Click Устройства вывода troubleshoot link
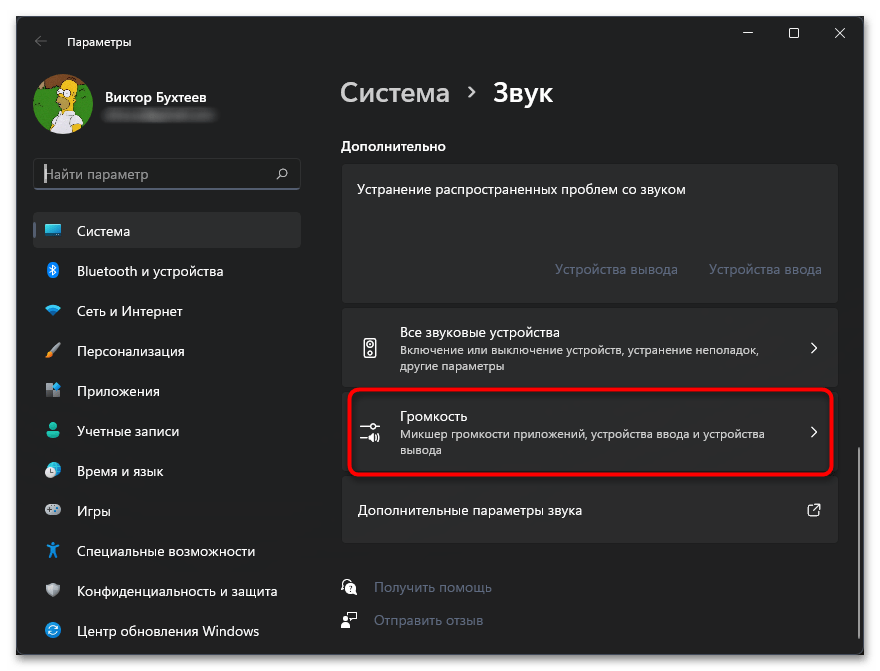 (616, 269)
